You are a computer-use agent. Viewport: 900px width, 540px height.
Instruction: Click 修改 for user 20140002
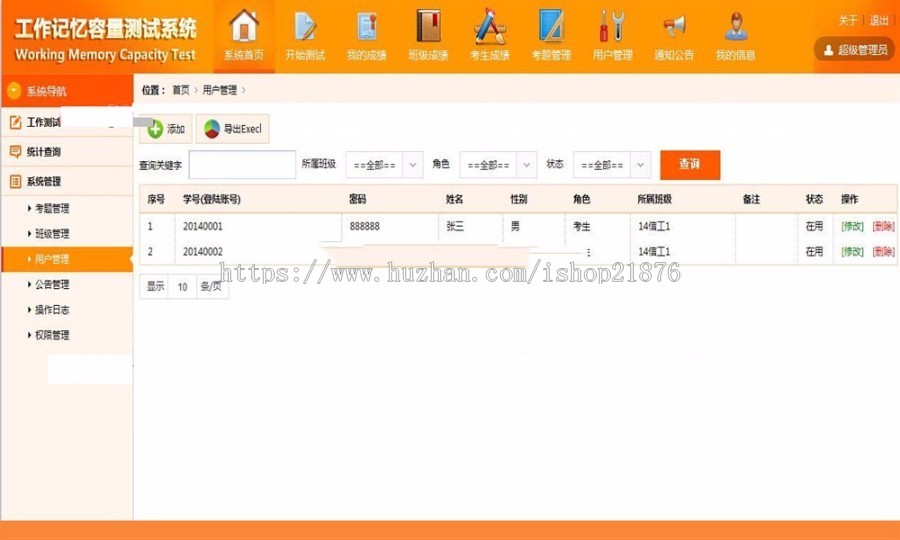coord(852,251)
